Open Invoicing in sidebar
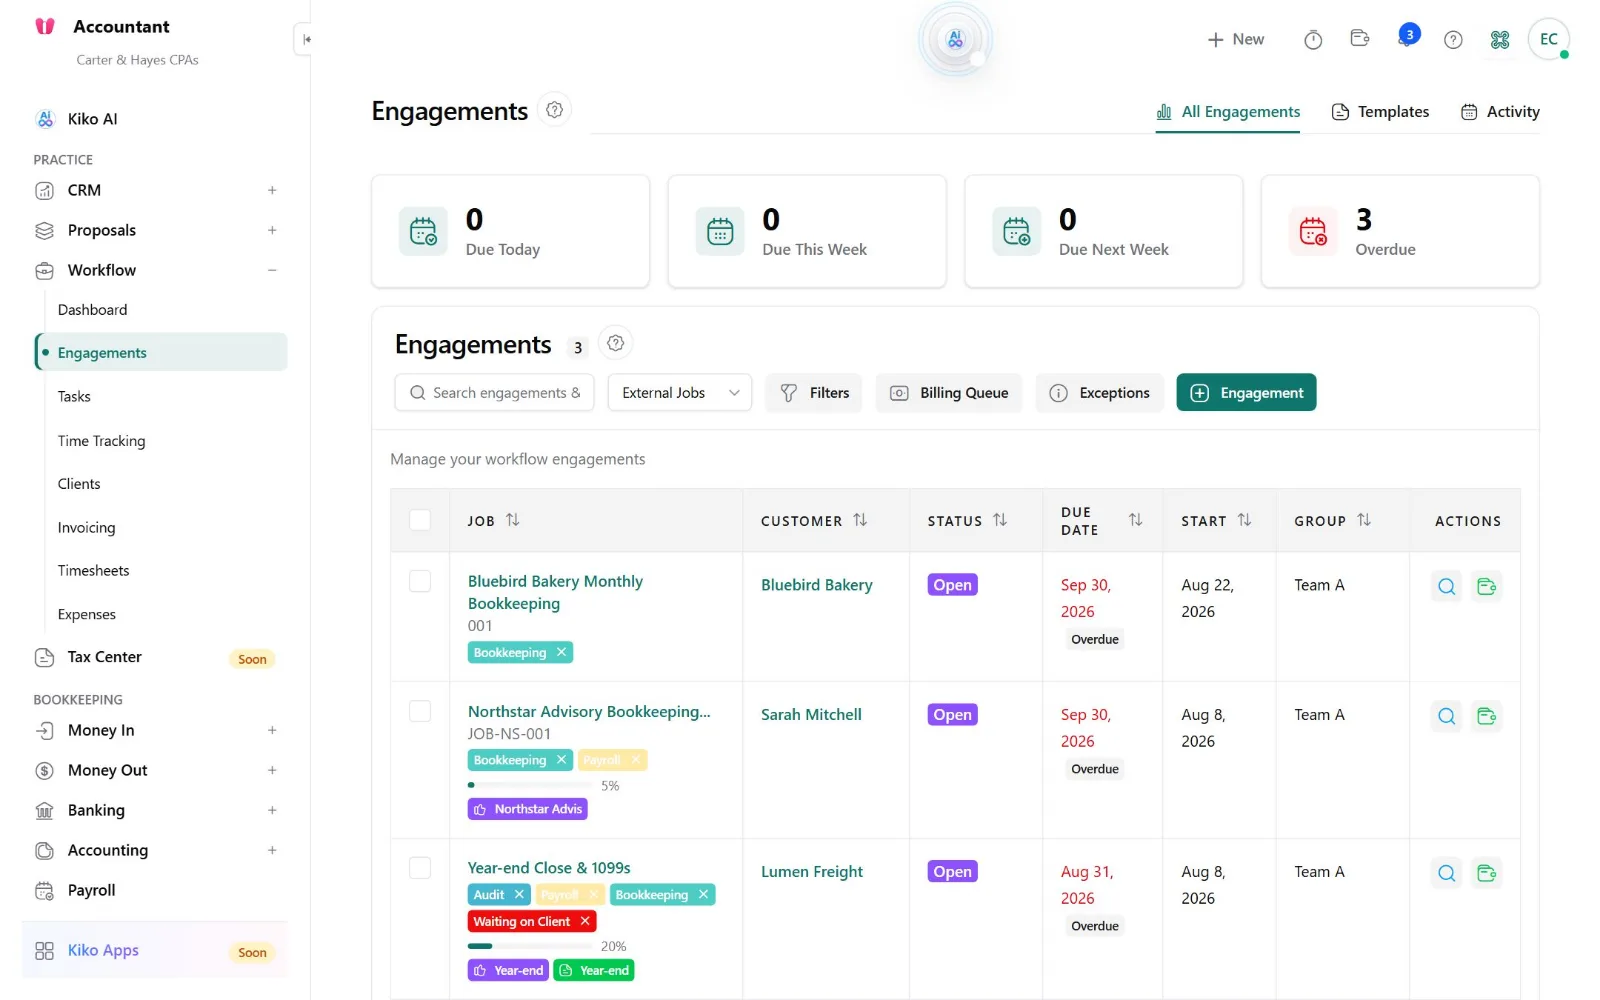The image size is (1600, 1000). [87, 528]
